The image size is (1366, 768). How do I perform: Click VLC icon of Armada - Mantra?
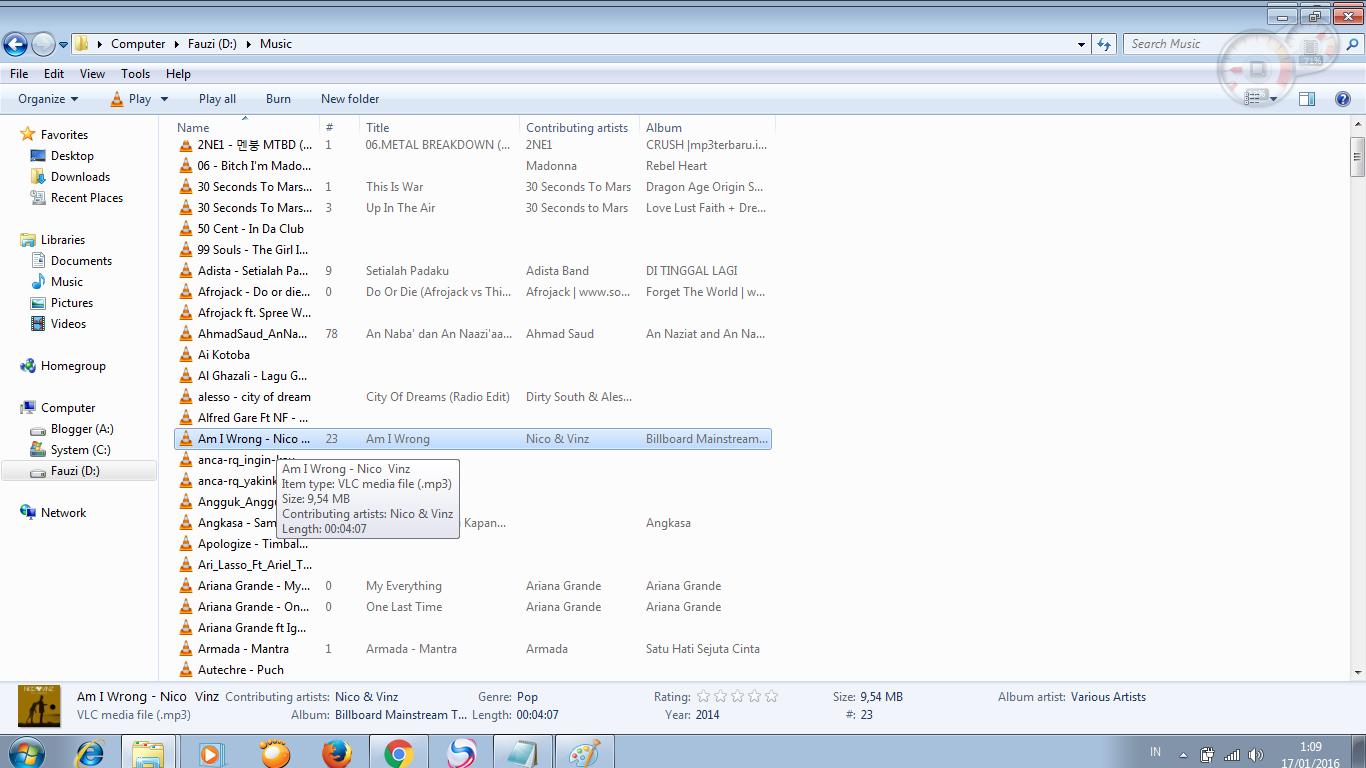pos(185,649)
